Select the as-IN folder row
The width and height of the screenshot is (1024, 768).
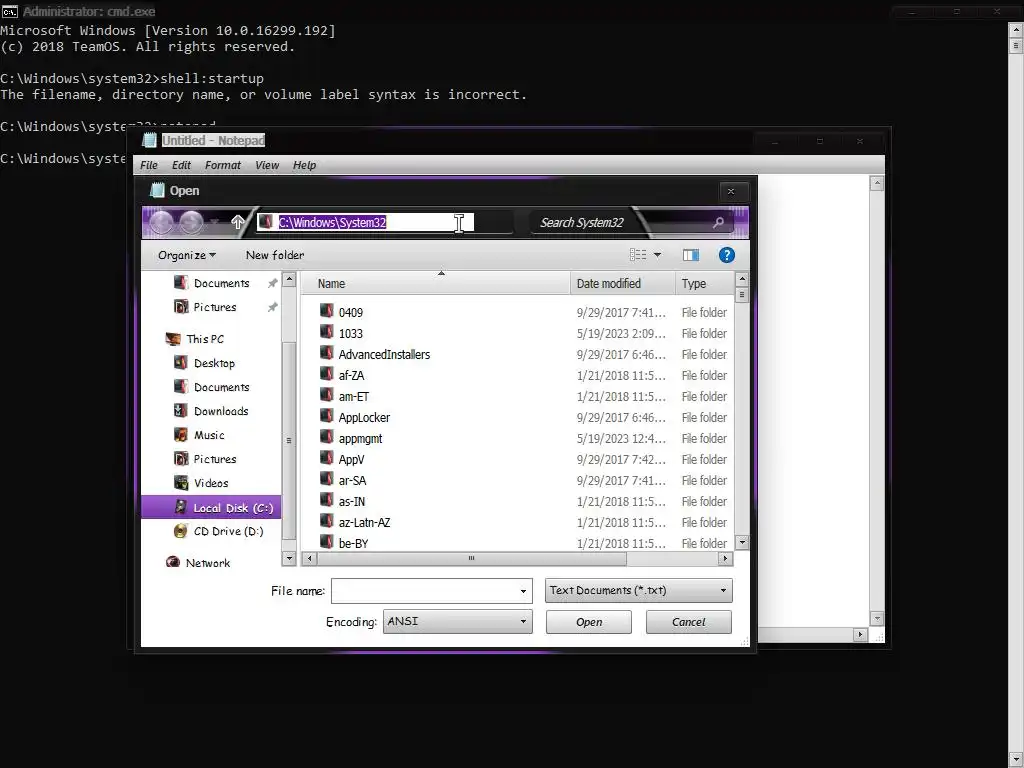pos(522,502)
